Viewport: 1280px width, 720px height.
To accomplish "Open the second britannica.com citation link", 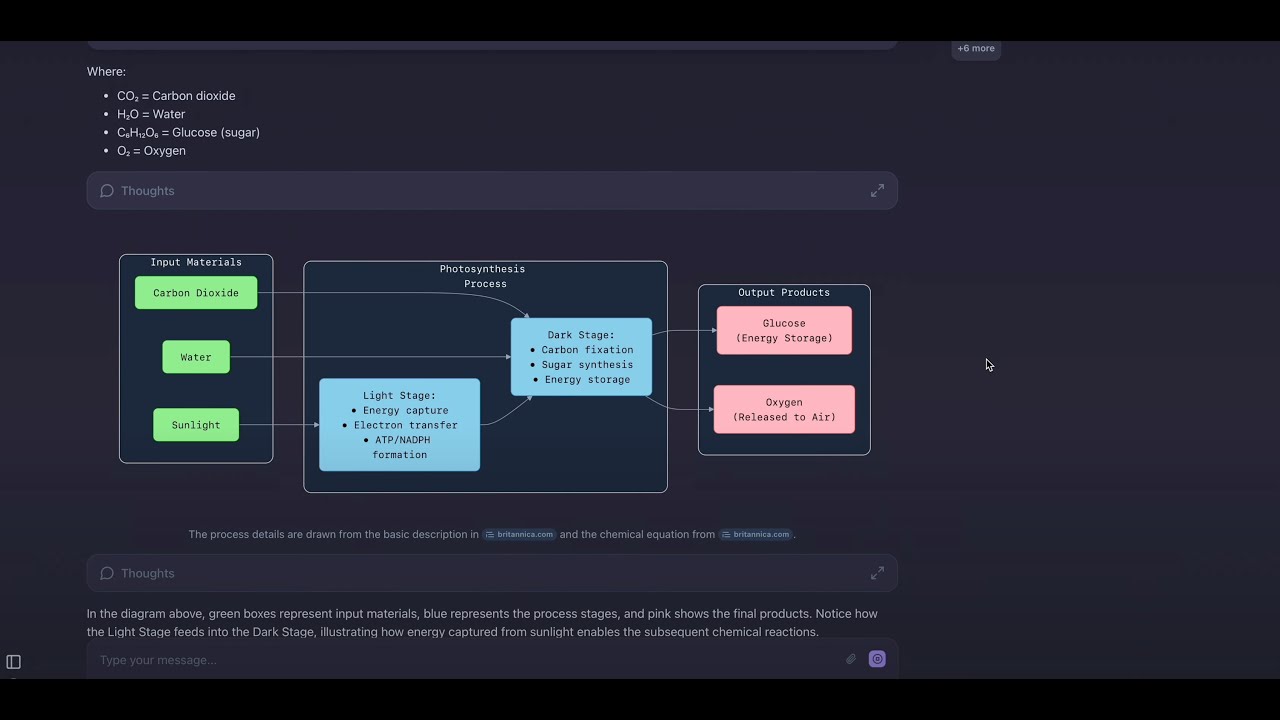I will pos(755,534).
